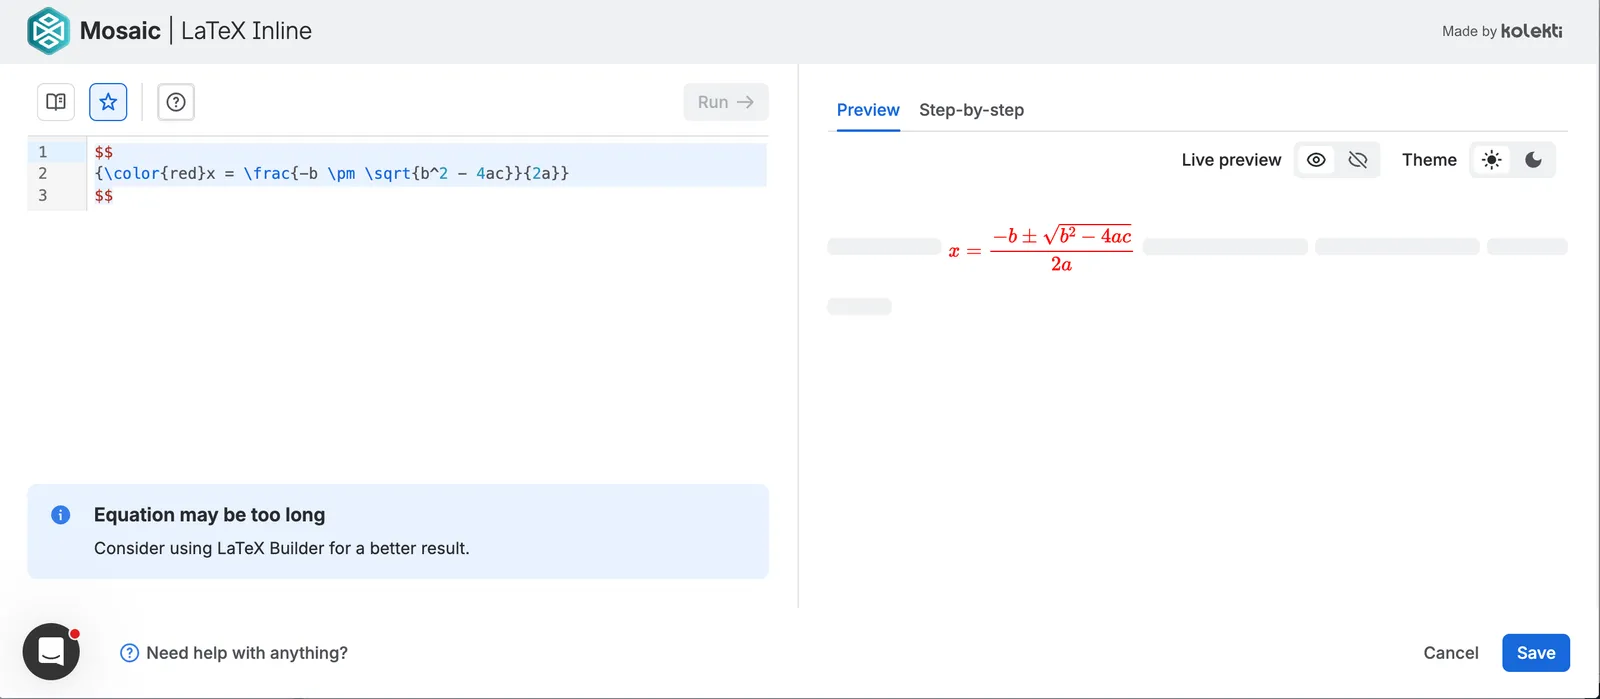
Task: Switch to light theme sun icon
Action: pyautogui.click(x=1491, y=160)
